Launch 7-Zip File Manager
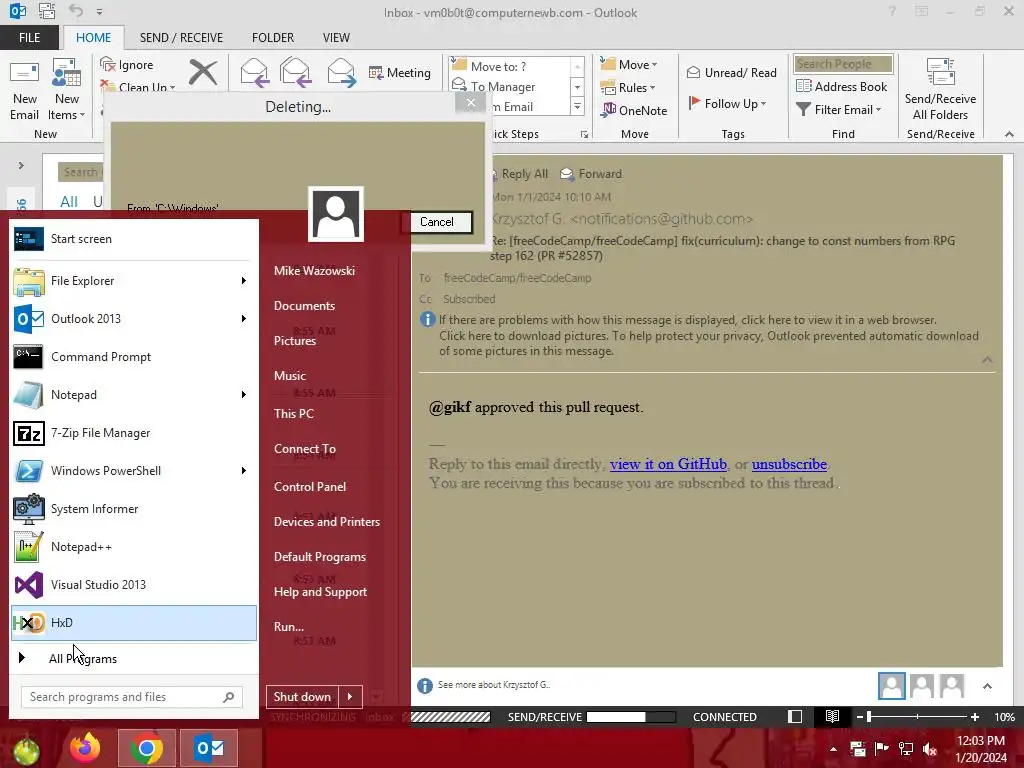 pyautogui.click(x=133, y=433)
